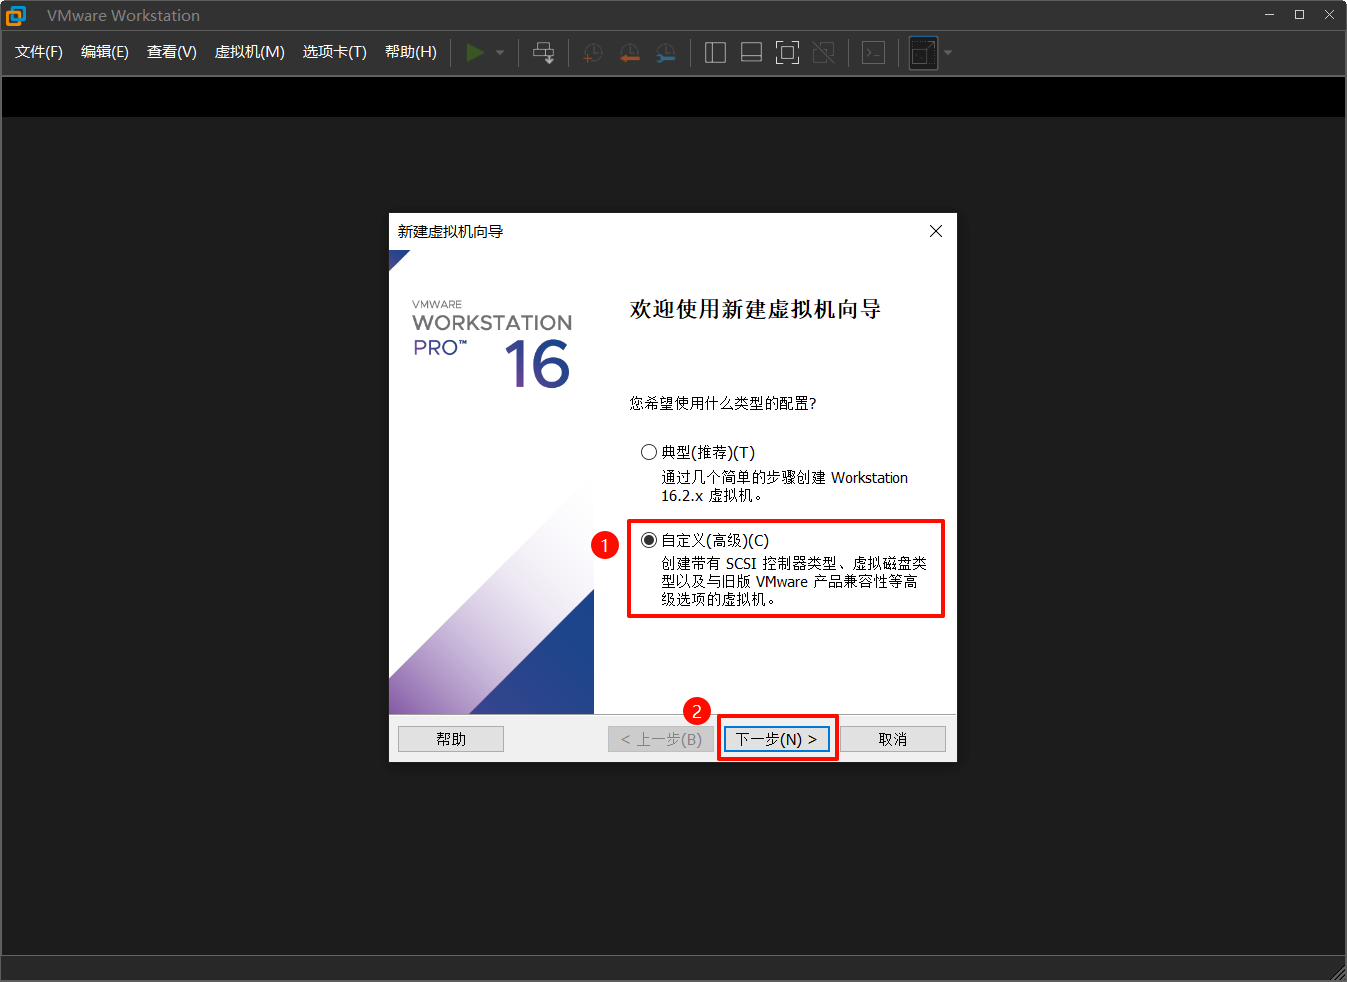Click the 取消 button in wizard
This screenshot has height=982, width=1347.
click(x=892, y=739)
